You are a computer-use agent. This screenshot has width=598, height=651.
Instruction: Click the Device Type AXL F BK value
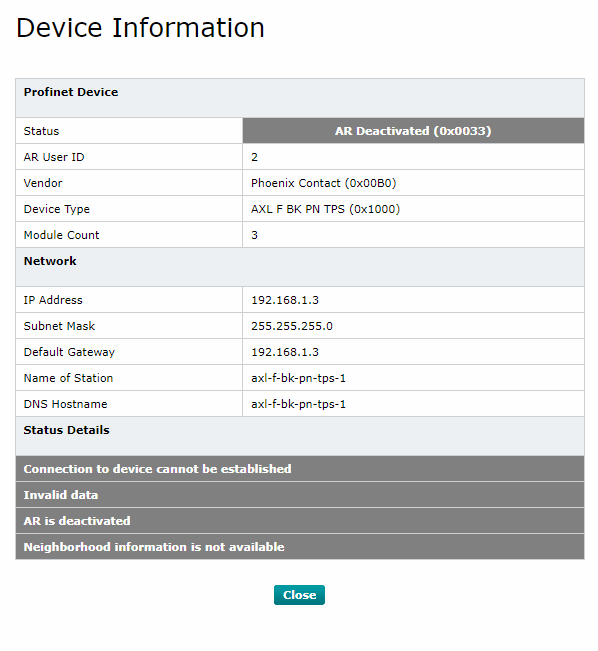tap(325, 209)
